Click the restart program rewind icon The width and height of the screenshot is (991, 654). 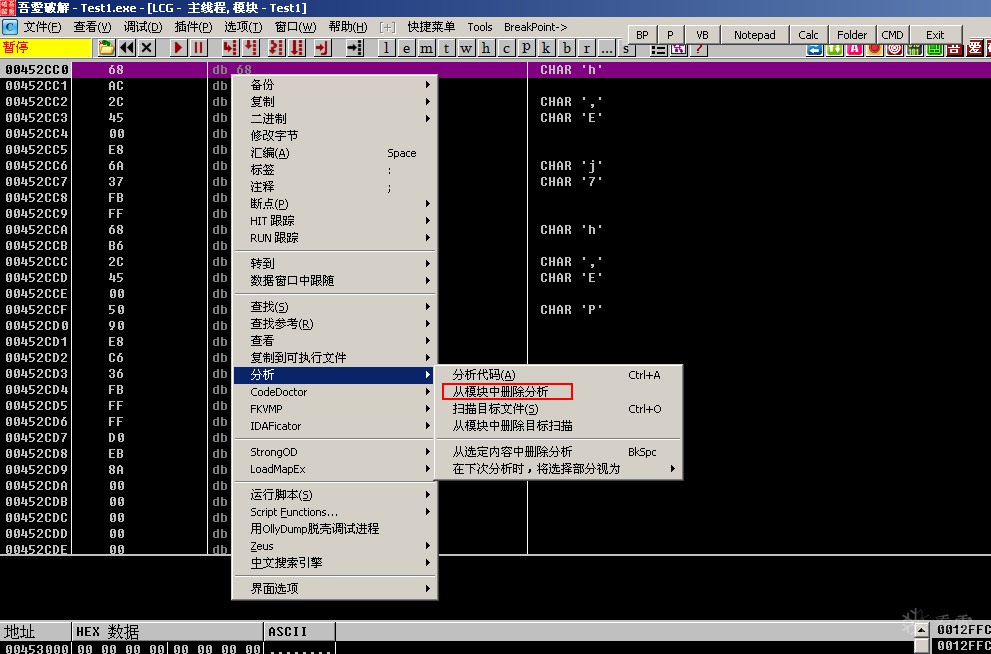127,47
